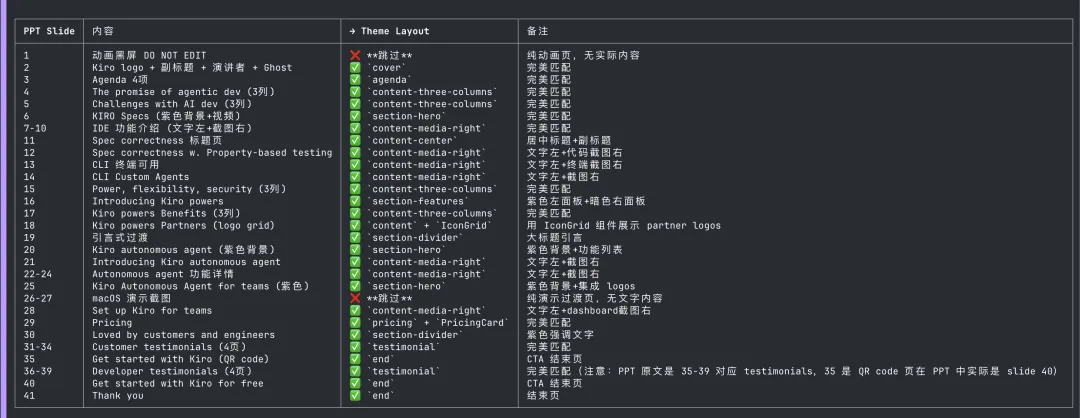Screen dimensions: 1080x418
Task: Click the "备注" column header
Action: [x=538, y=31]
